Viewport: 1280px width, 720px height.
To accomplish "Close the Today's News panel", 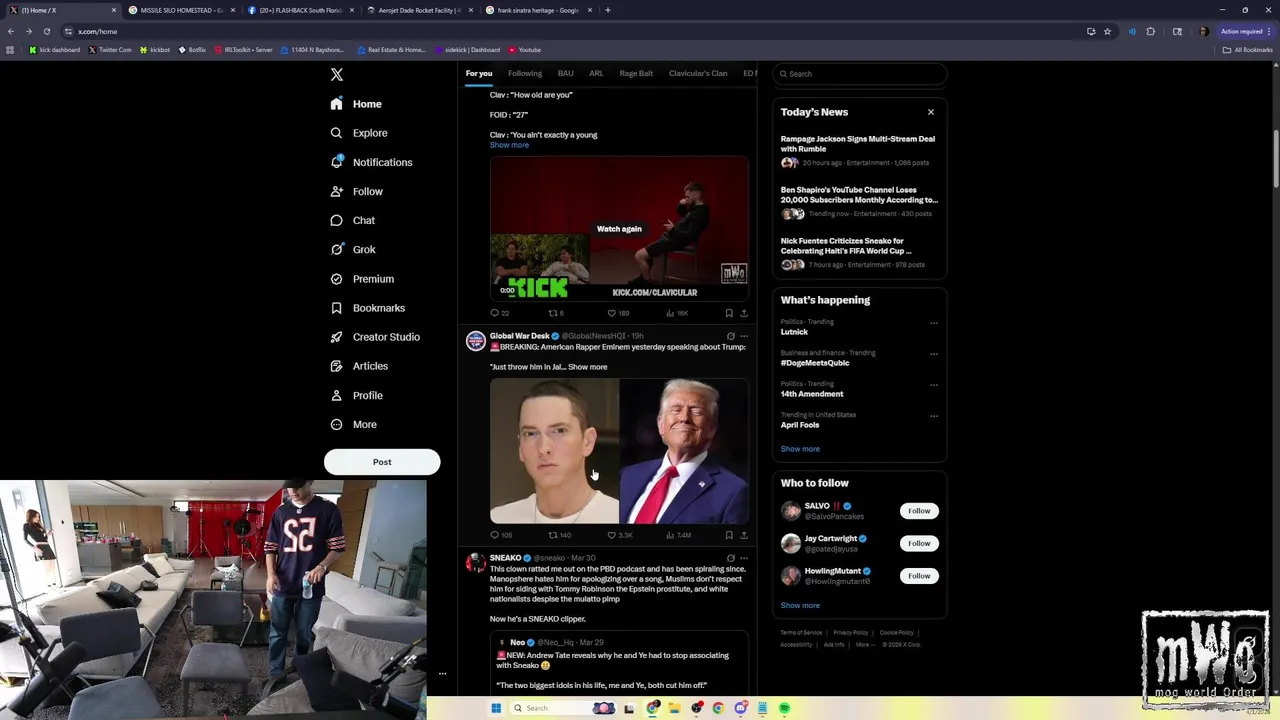I will 931,112.
